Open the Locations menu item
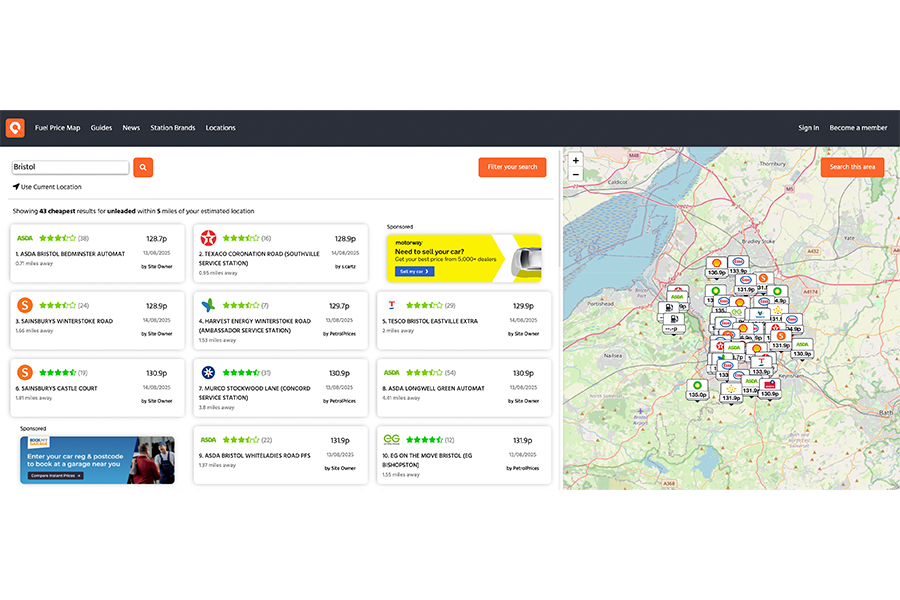This screenshot has height=600, width=900. [220, 127]
